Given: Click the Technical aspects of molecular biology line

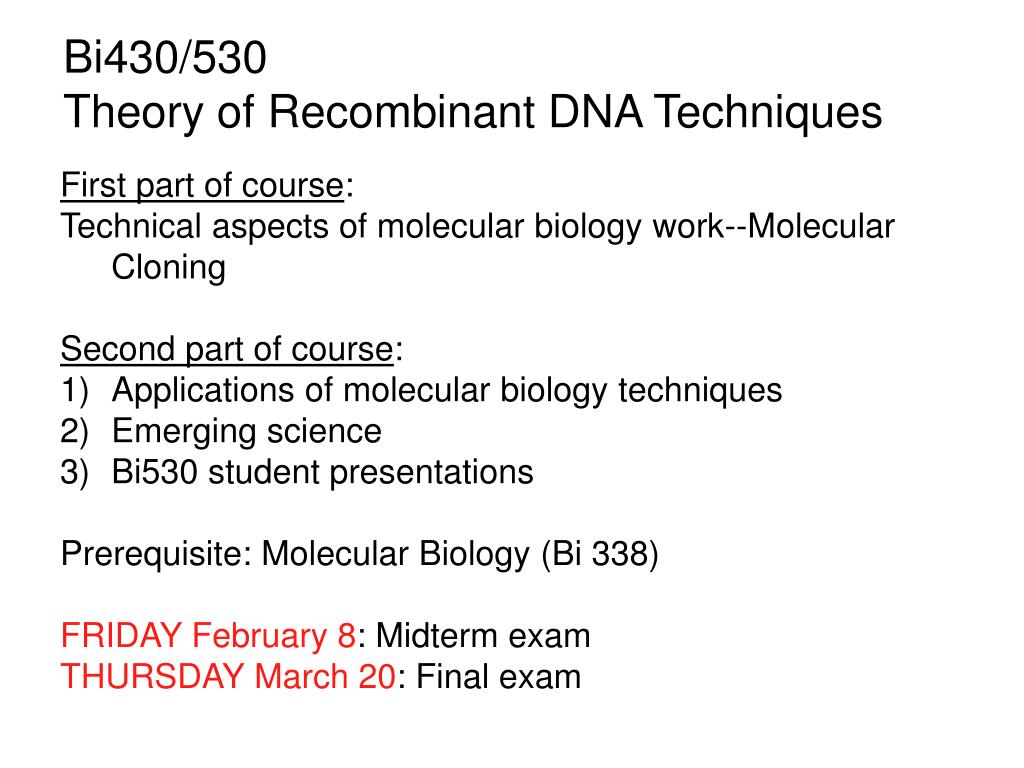Looking at the screenshot, I should coord(477,227).
